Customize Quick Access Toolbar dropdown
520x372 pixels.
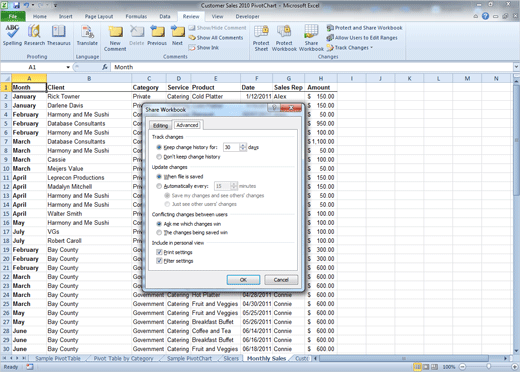(x=55, y=5)
